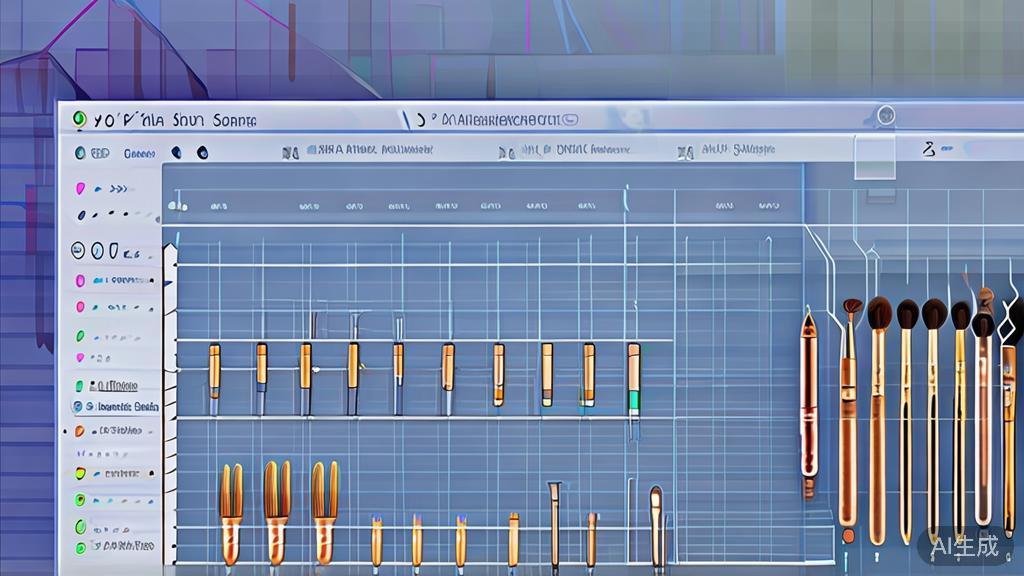
Task: Toggle the first pink dot in sidebar
Action: click(80, 188)
